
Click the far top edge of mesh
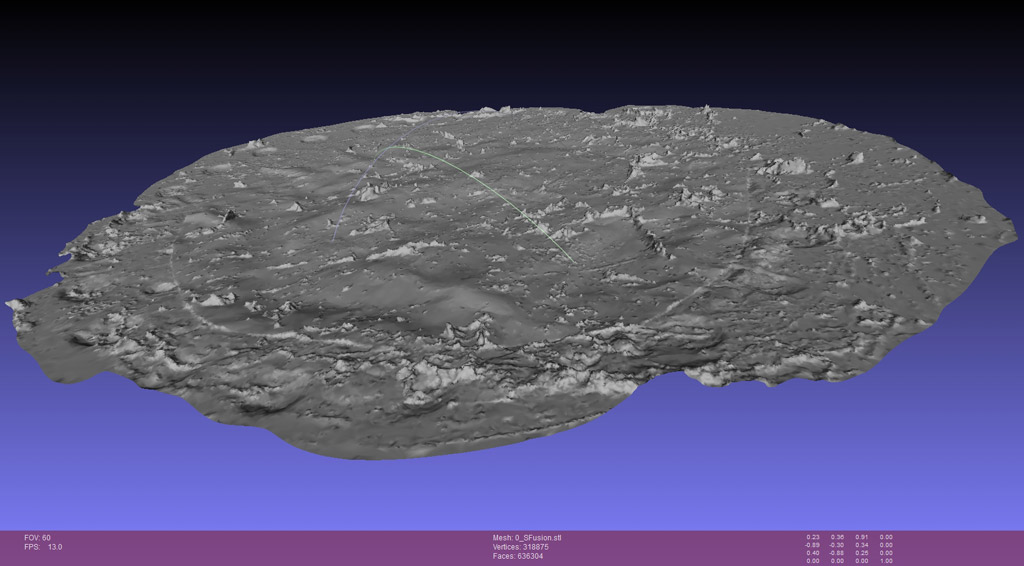tap(640, 106)
